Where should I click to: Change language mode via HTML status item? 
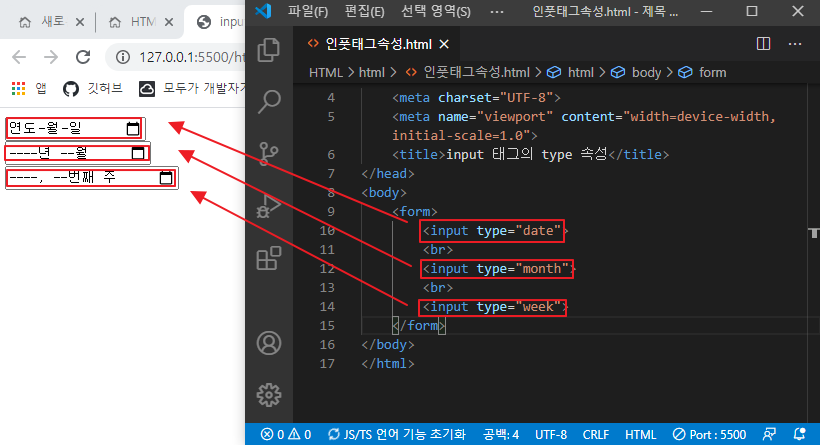click(x=640, y=435)
